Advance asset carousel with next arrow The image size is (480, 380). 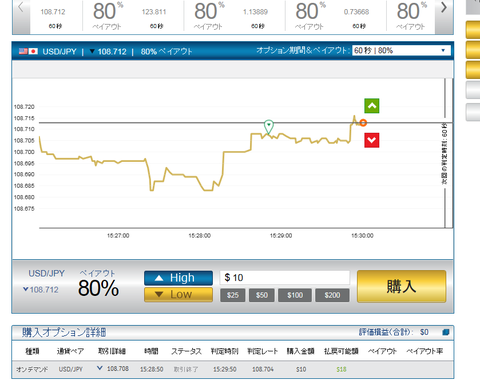[444, 8]
